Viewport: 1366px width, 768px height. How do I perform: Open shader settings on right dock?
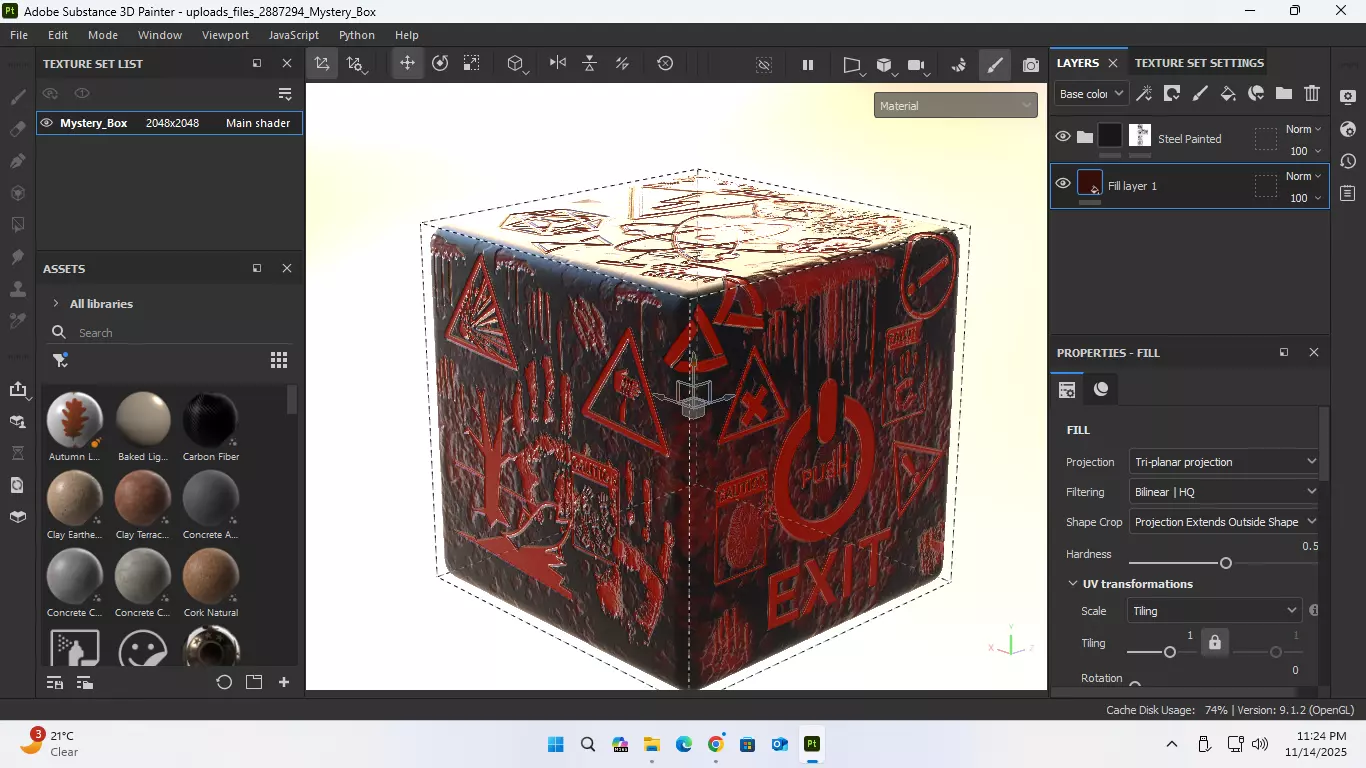pos(1348,129)
